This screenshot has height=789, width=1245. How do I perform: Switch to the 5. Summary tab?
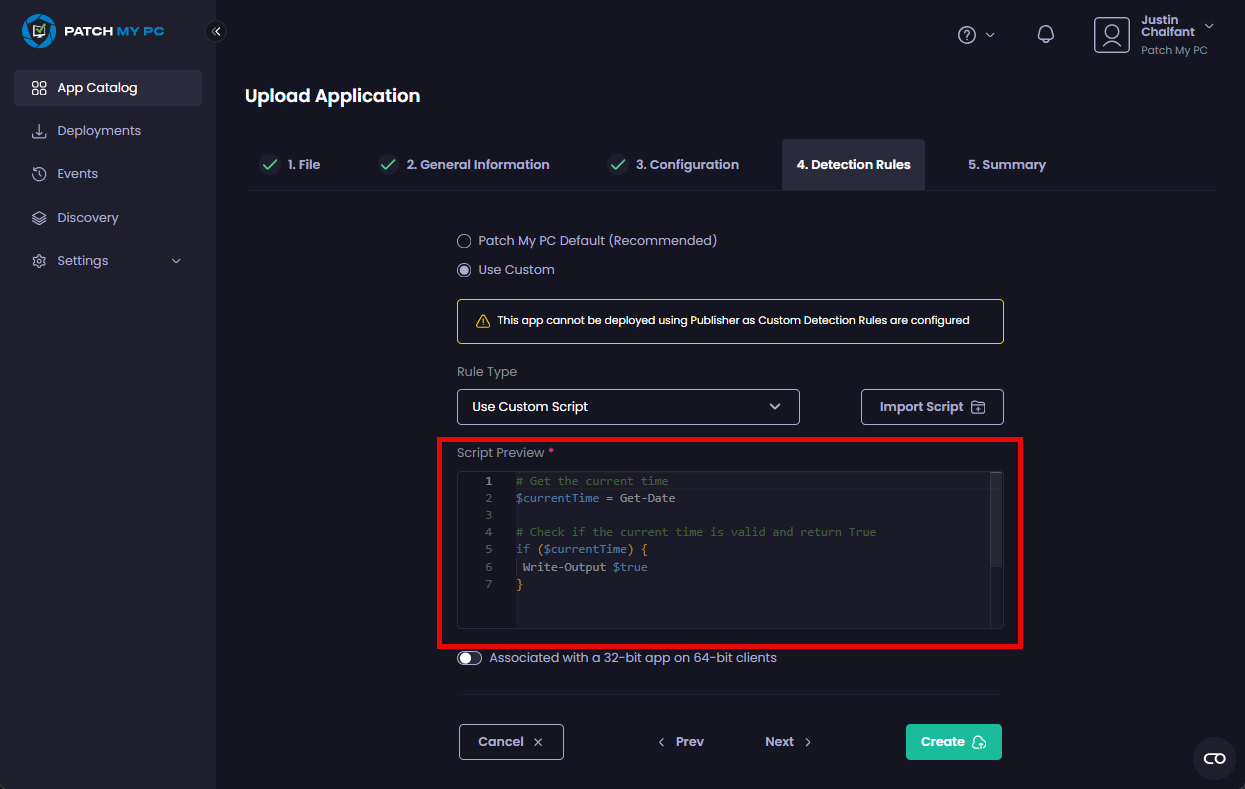click(x=1006, y=165)
